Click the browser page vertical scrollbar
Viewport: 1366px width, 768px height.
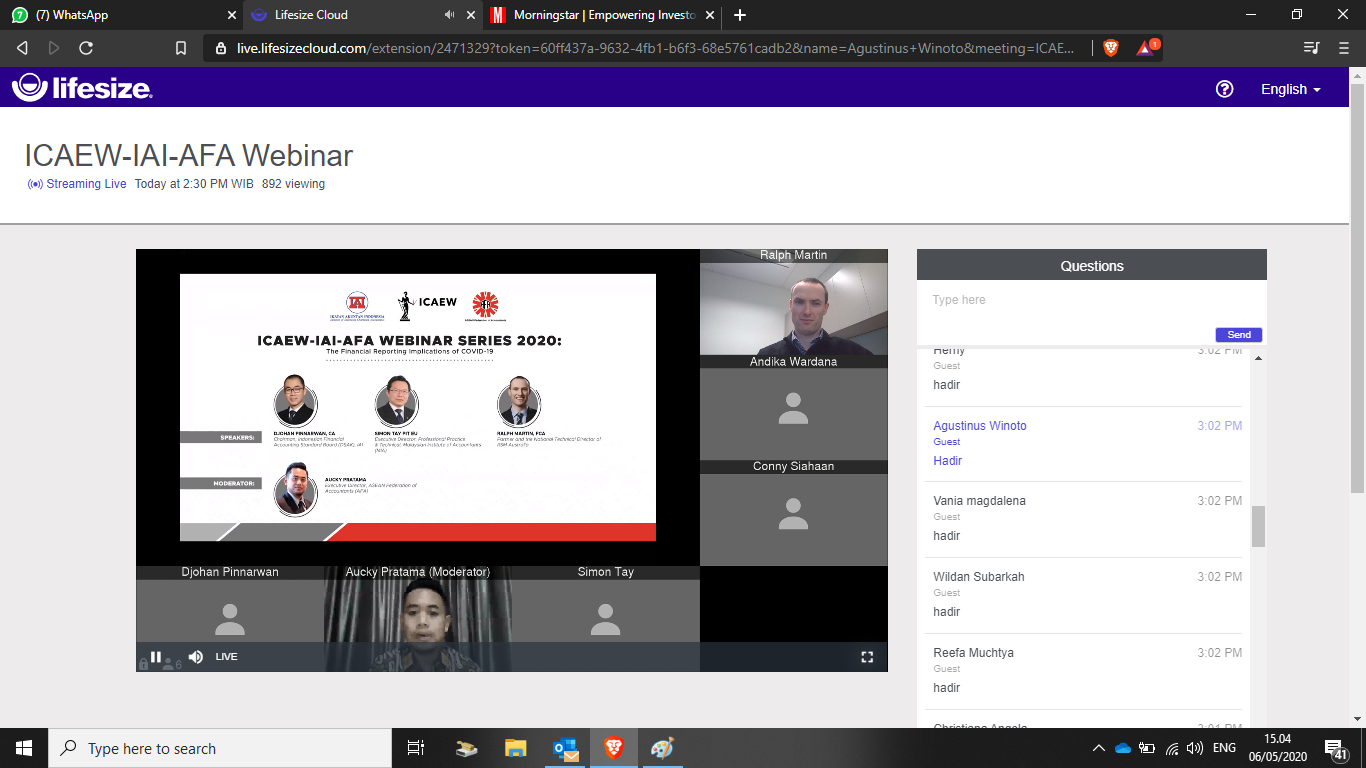coord(1357,290)
